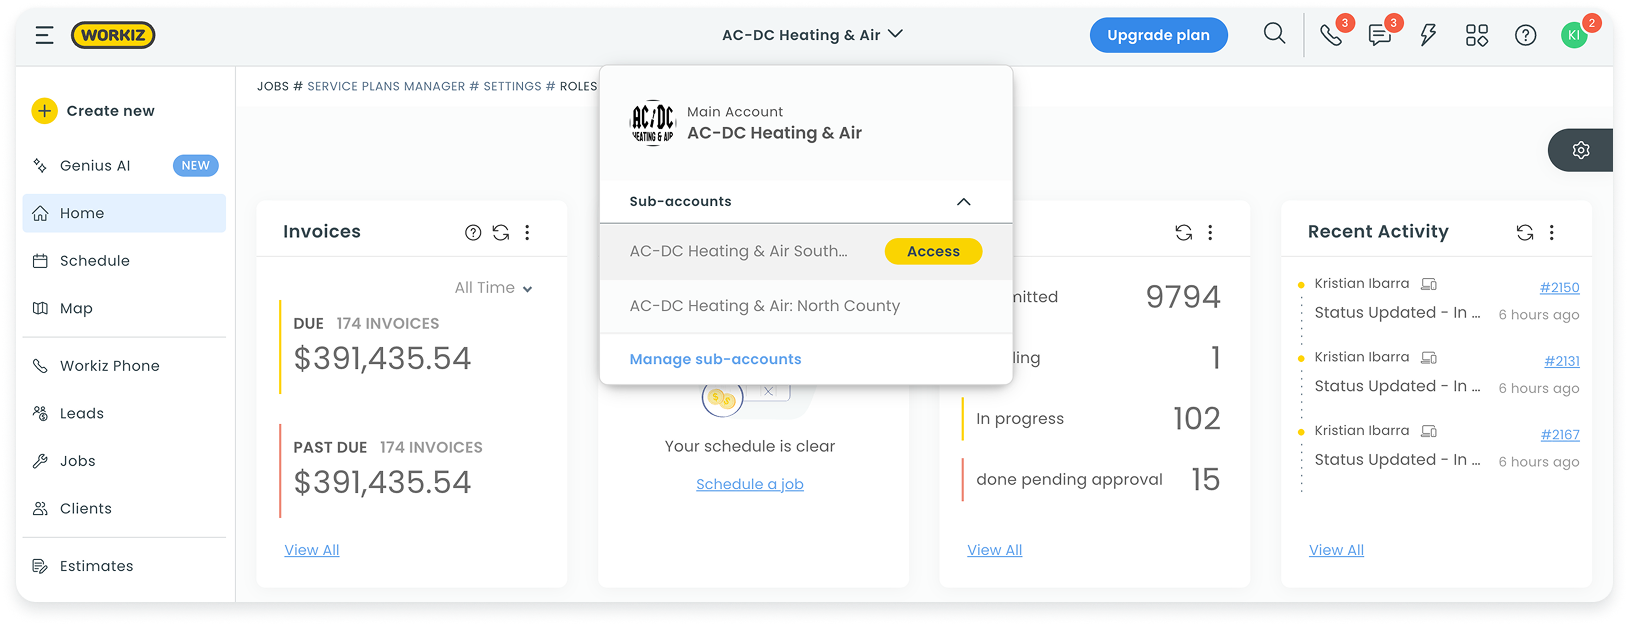Click the Upgrade plan button
This screenshot has width=1629, height=626.
(x=1158, y=35)
